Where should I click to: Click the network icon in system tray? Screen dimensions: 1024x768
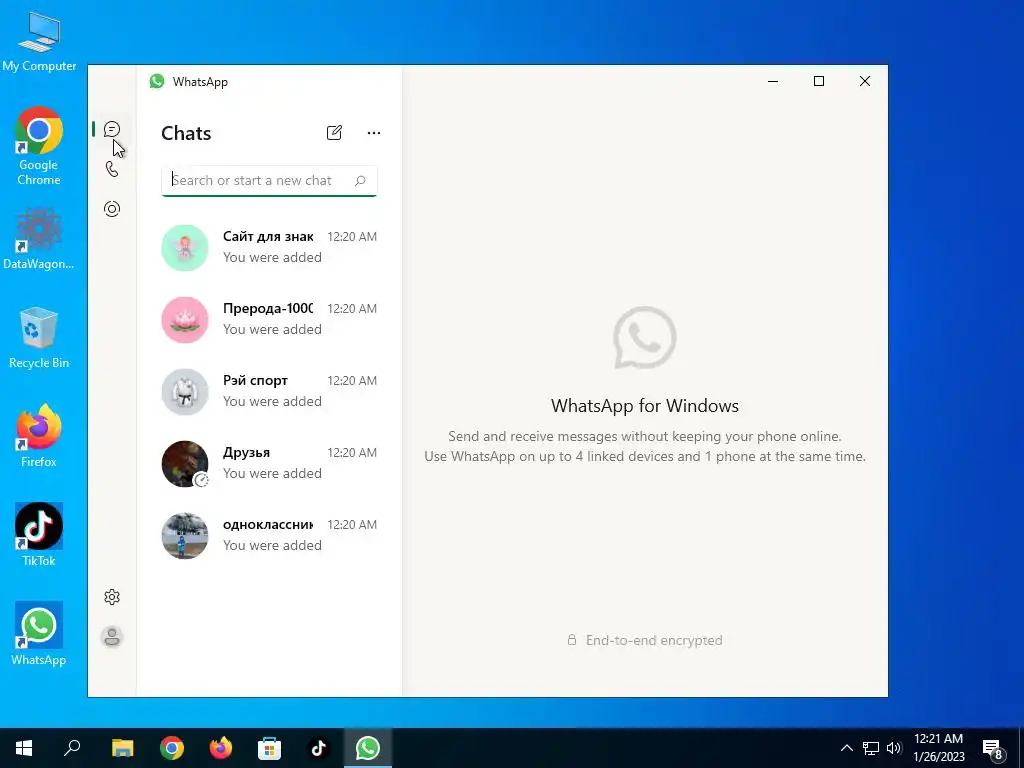click(871, 748)
